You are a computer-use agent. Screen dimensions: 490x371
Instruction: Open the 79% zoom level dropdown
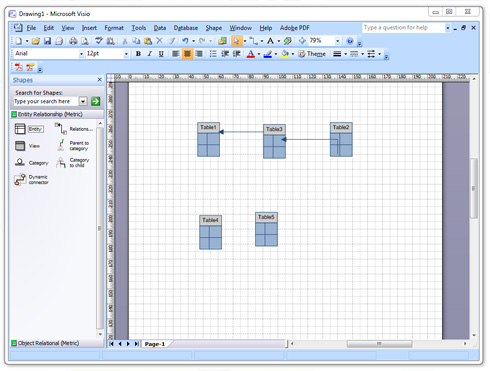pyautogui.click(x=337, y=41)
